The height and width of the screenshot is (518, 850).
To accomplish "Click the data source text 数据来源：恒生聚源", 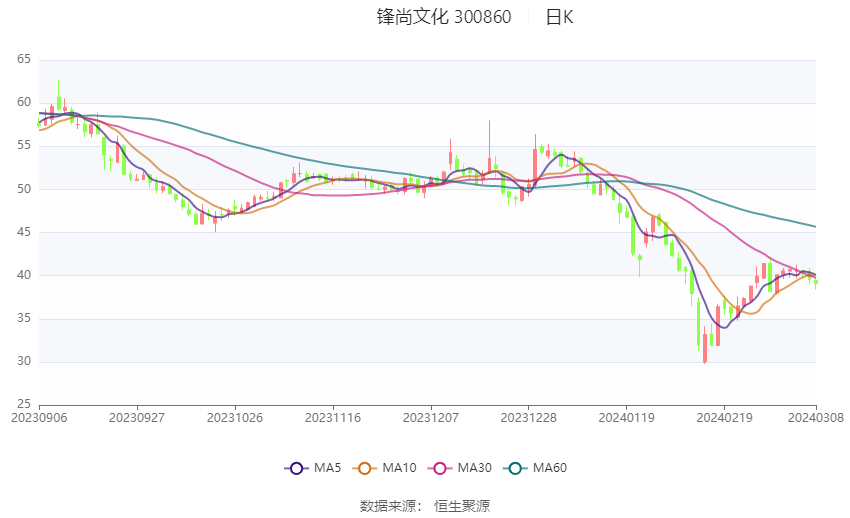I will click(424, 506).
